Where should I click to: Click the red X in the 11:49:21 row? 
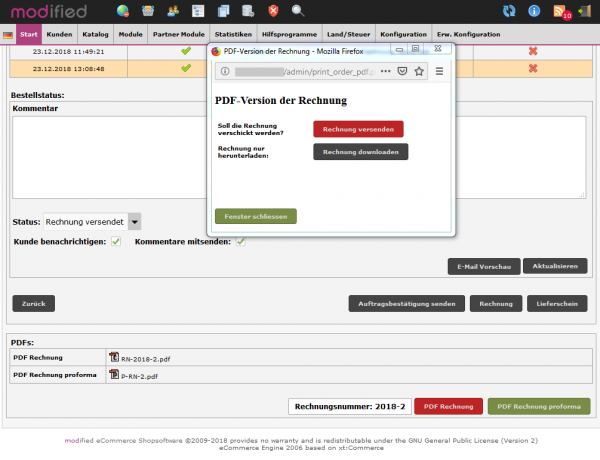point(533,51)
